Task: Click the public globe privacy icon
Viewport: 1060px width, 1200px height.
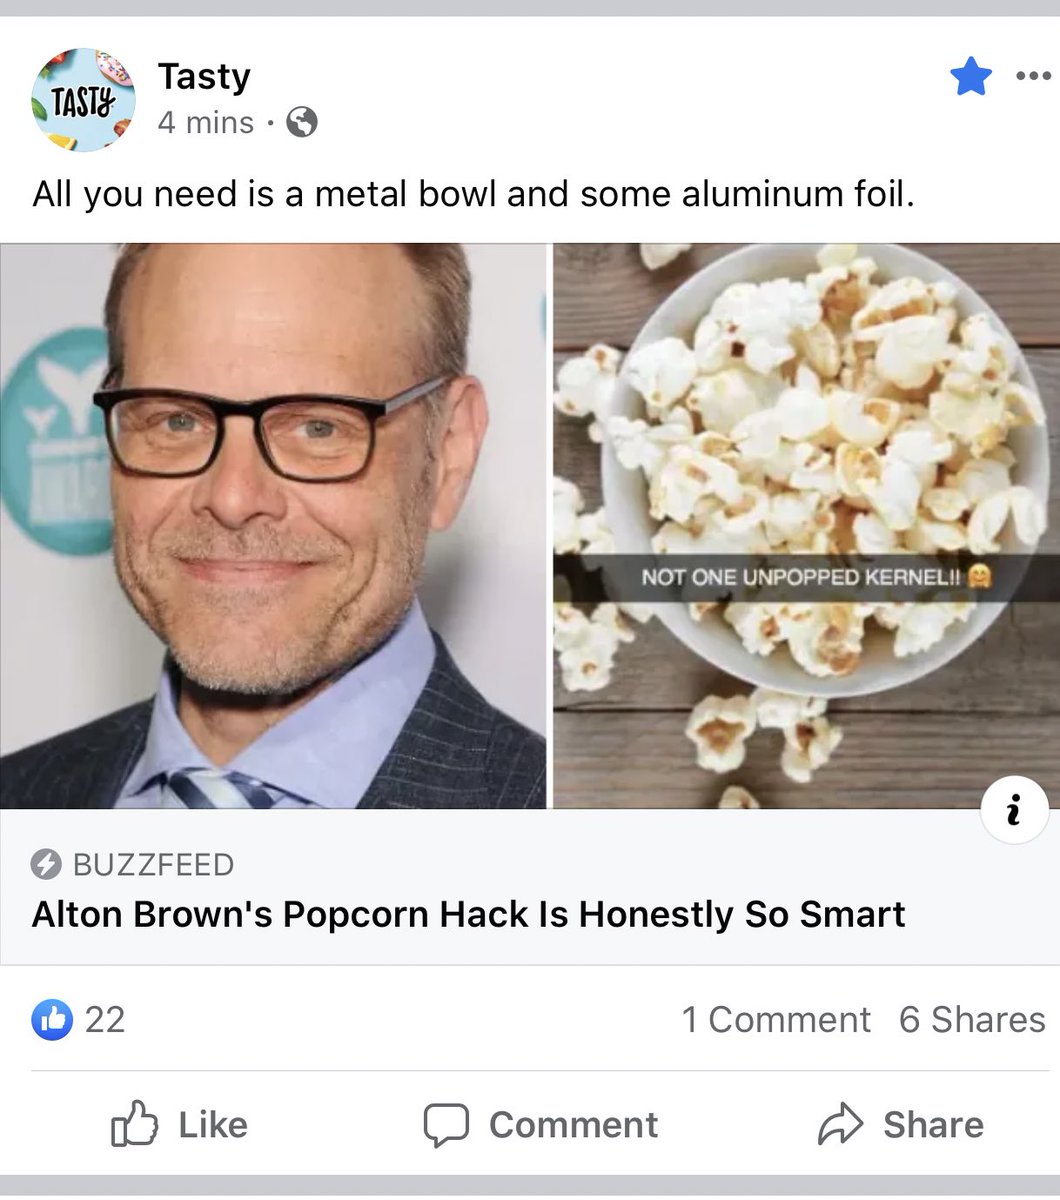Action: pos(302,123)
